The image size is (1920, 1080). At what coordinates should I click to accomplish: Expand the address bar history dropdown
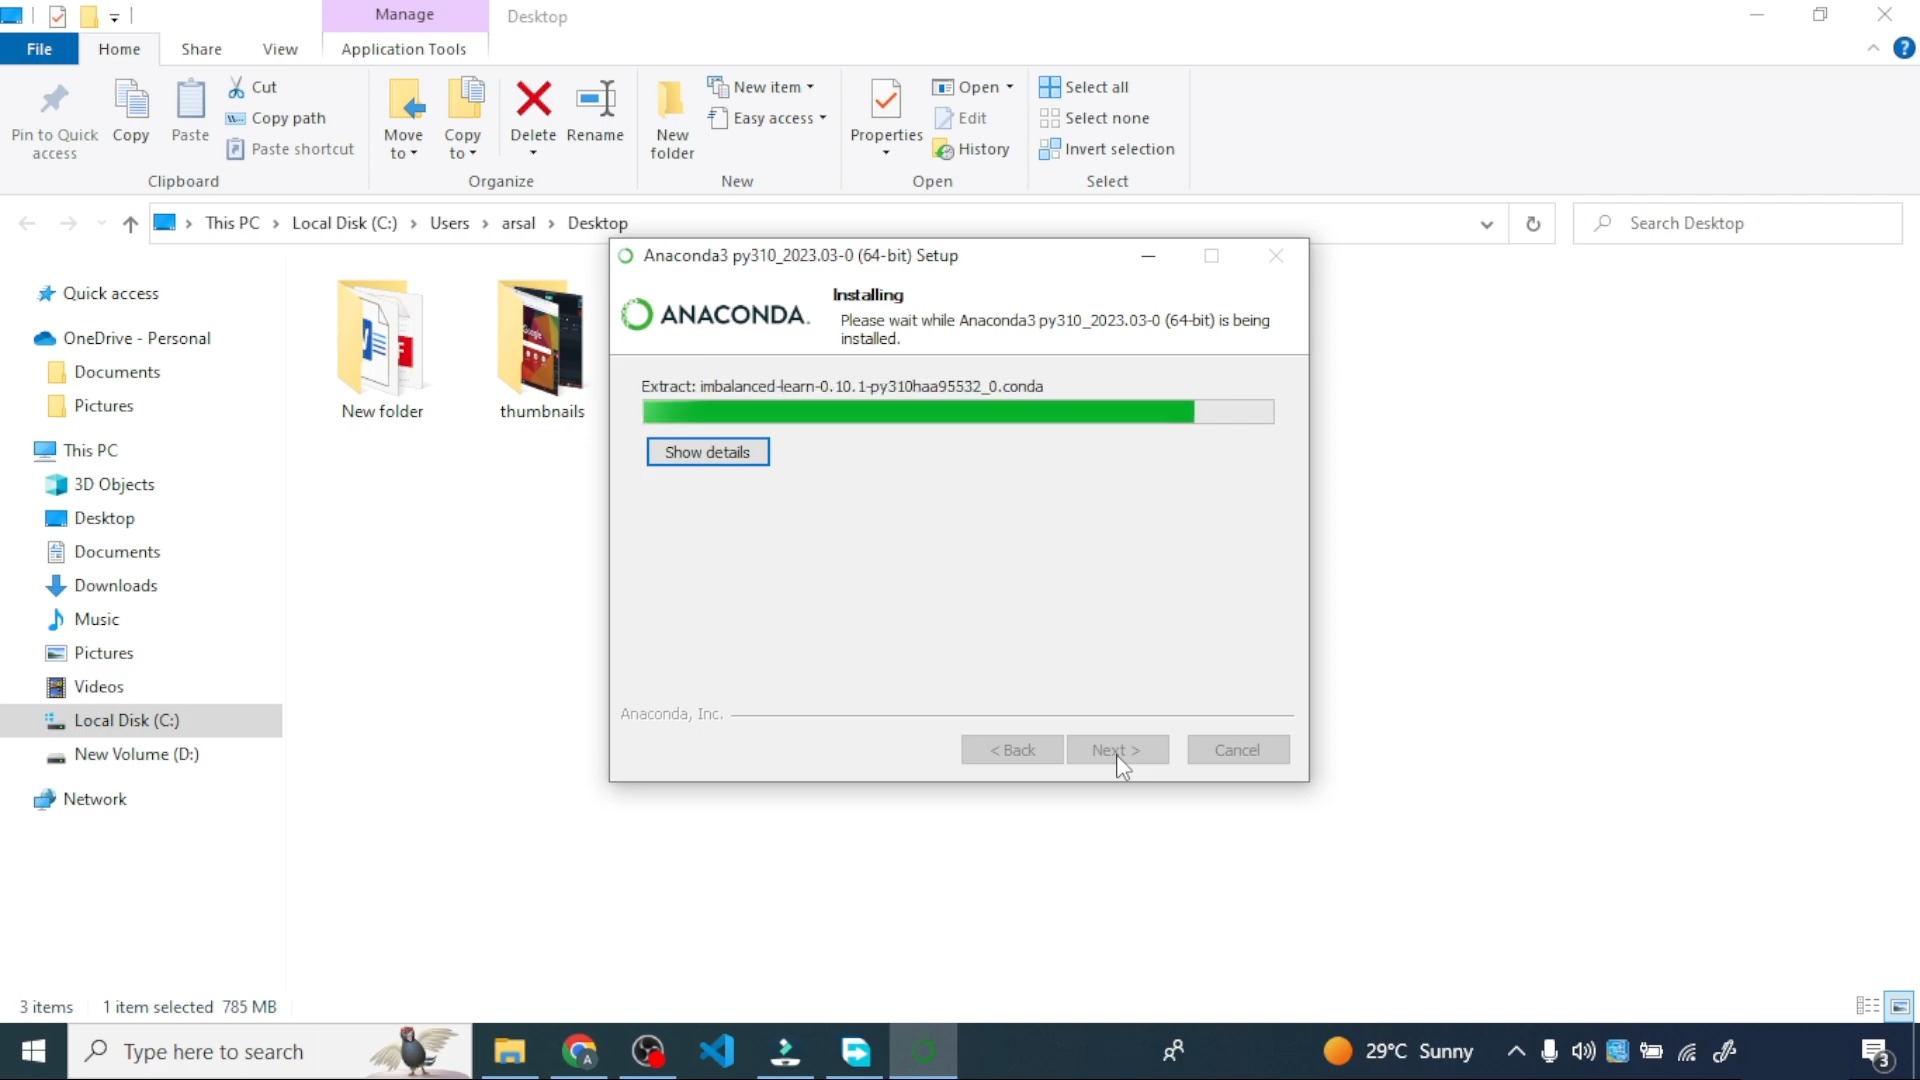pos(1487,224)
